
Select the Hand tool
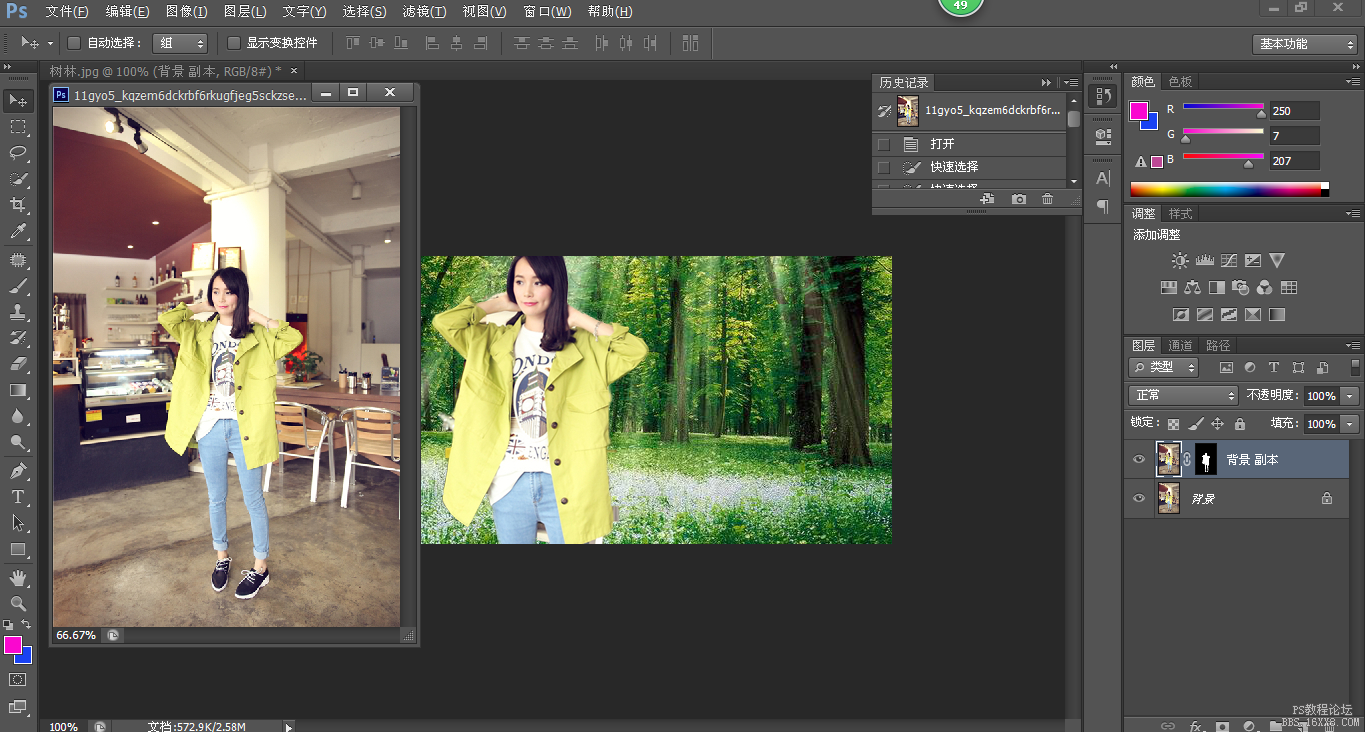pyautogui.click(x=18, y=577)
